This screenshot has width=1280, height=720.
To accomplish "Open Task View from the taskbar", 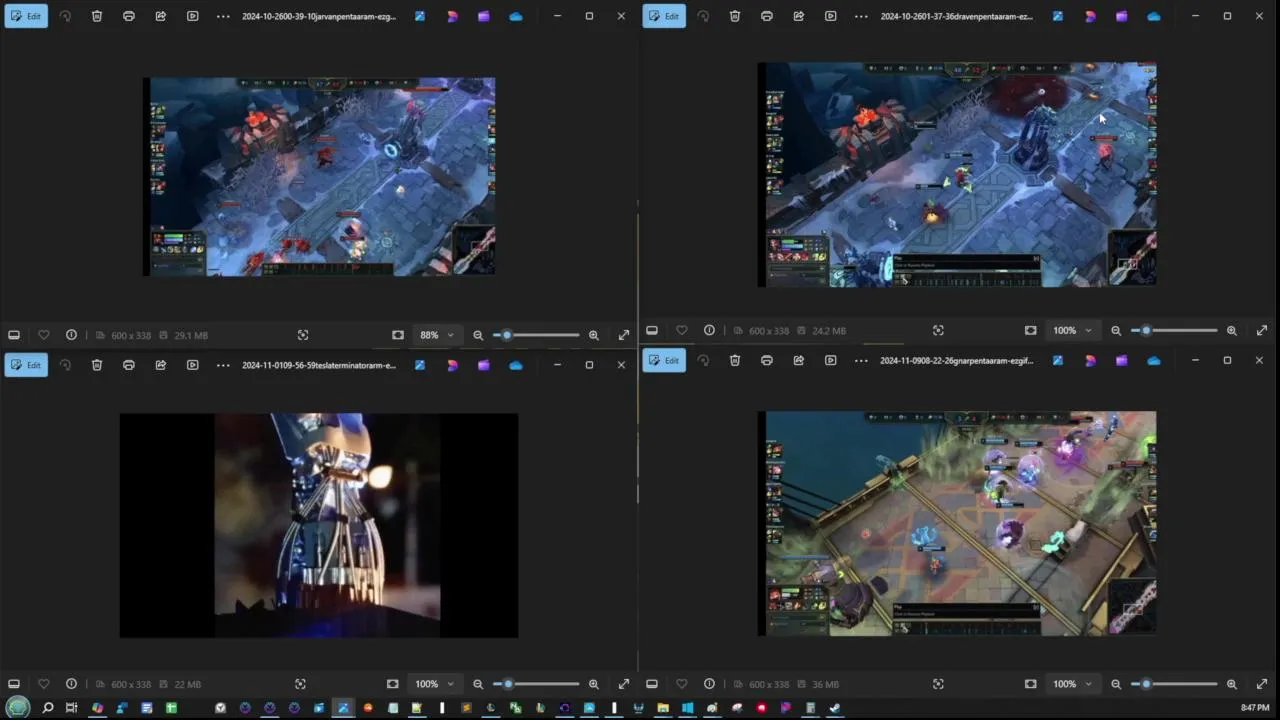I will coord(71,708).
